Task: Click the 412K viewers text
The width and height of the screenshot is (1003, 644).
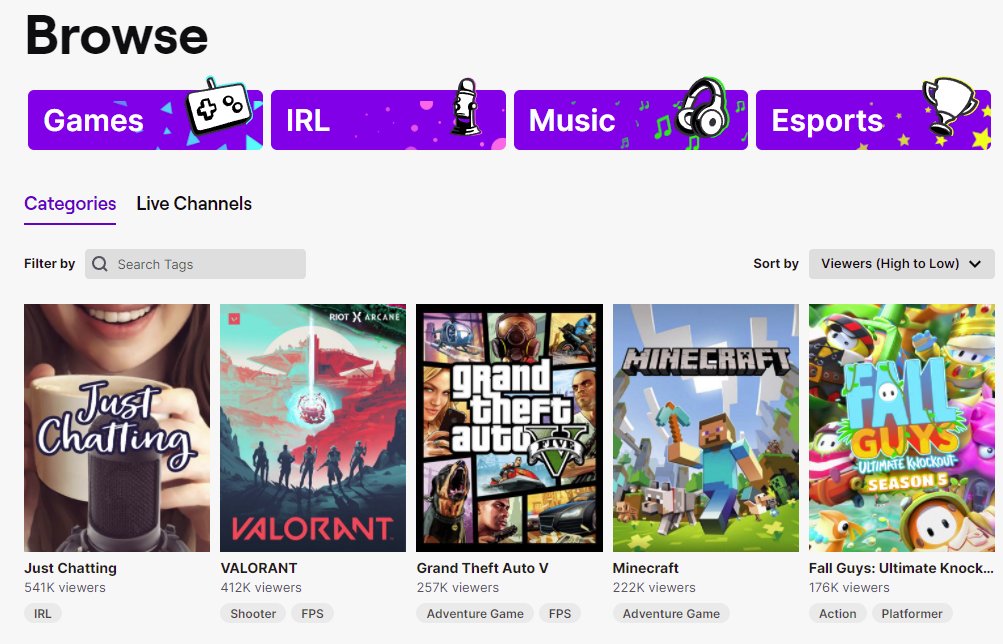Action: (261, 587)
